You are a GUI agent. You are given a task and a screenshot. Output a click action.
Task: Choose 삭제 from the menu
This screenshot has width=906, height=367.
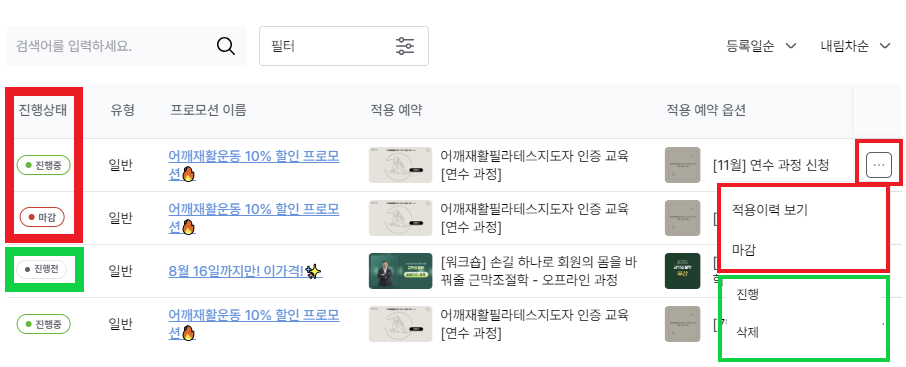(x=748, y=332)
